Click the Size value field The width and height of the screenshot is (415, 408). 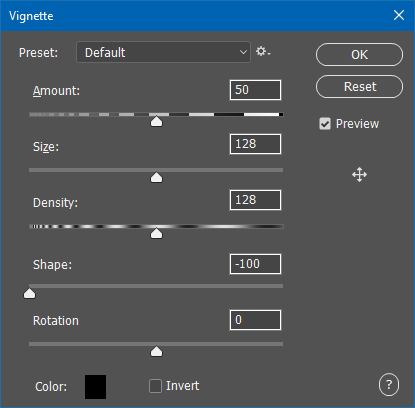(x=255, y=144)
